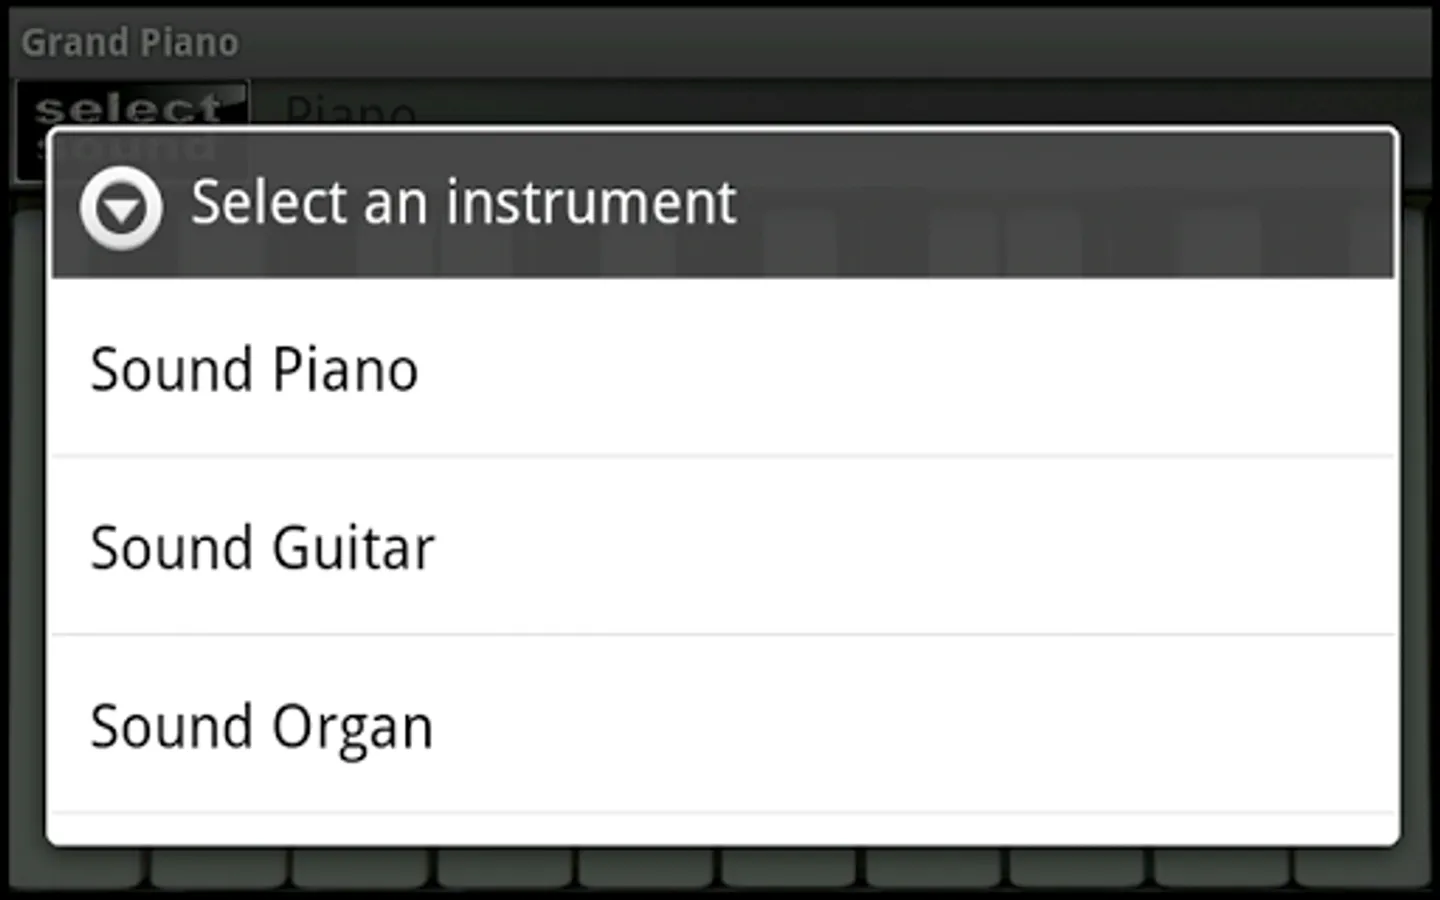This screenshot has height=900, width=1440.
Task: Select the Sound Guitar option
Action: pyautogui.click(x=722, y=547)
